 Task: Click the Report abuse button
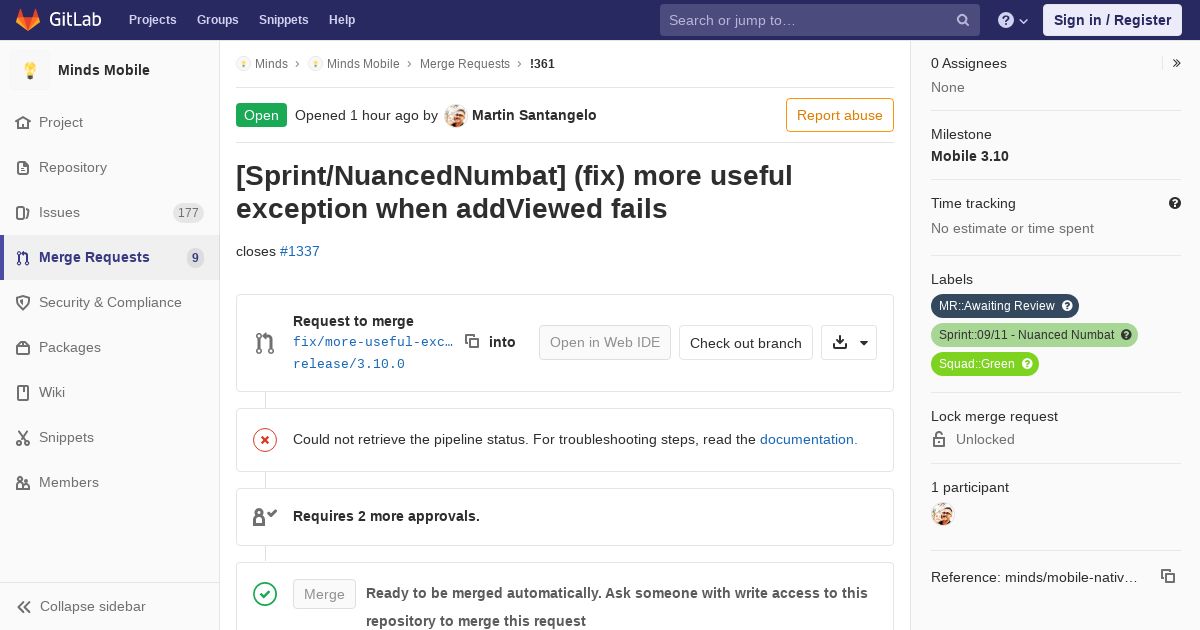(840, 115)
